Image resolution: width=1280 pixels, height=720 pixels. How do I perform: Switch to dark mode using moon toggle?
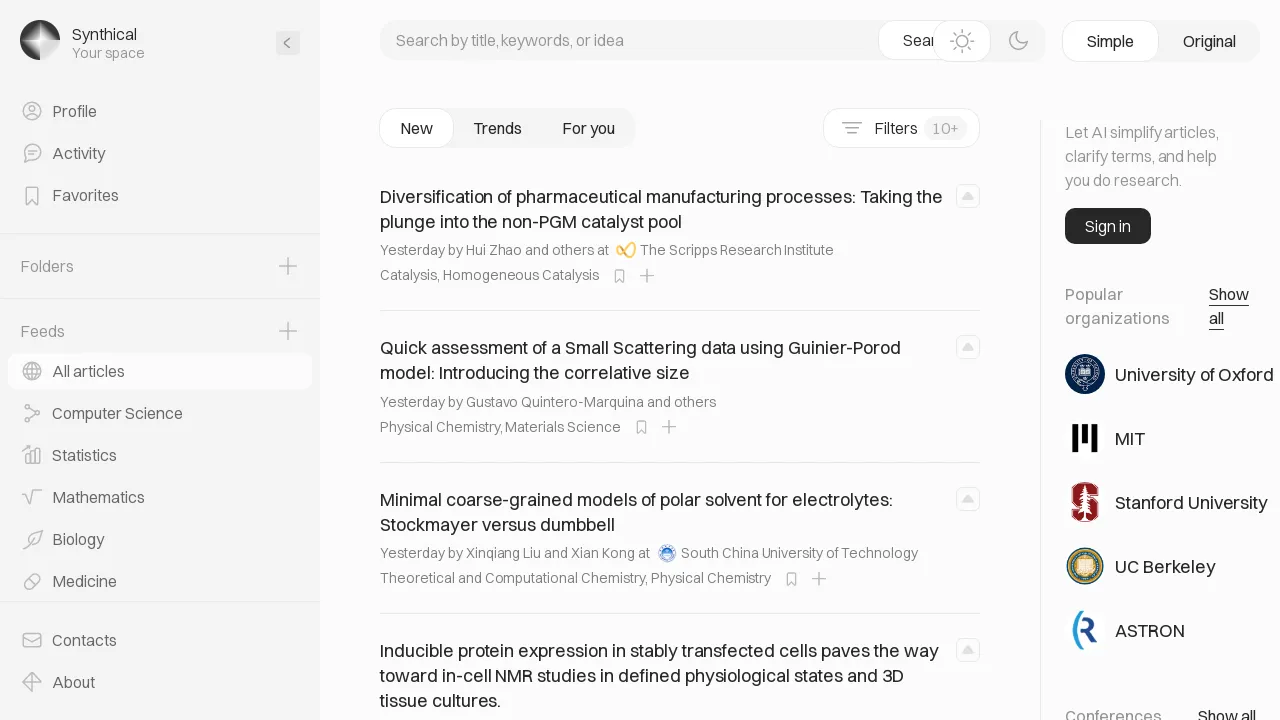coord(1019,41)
